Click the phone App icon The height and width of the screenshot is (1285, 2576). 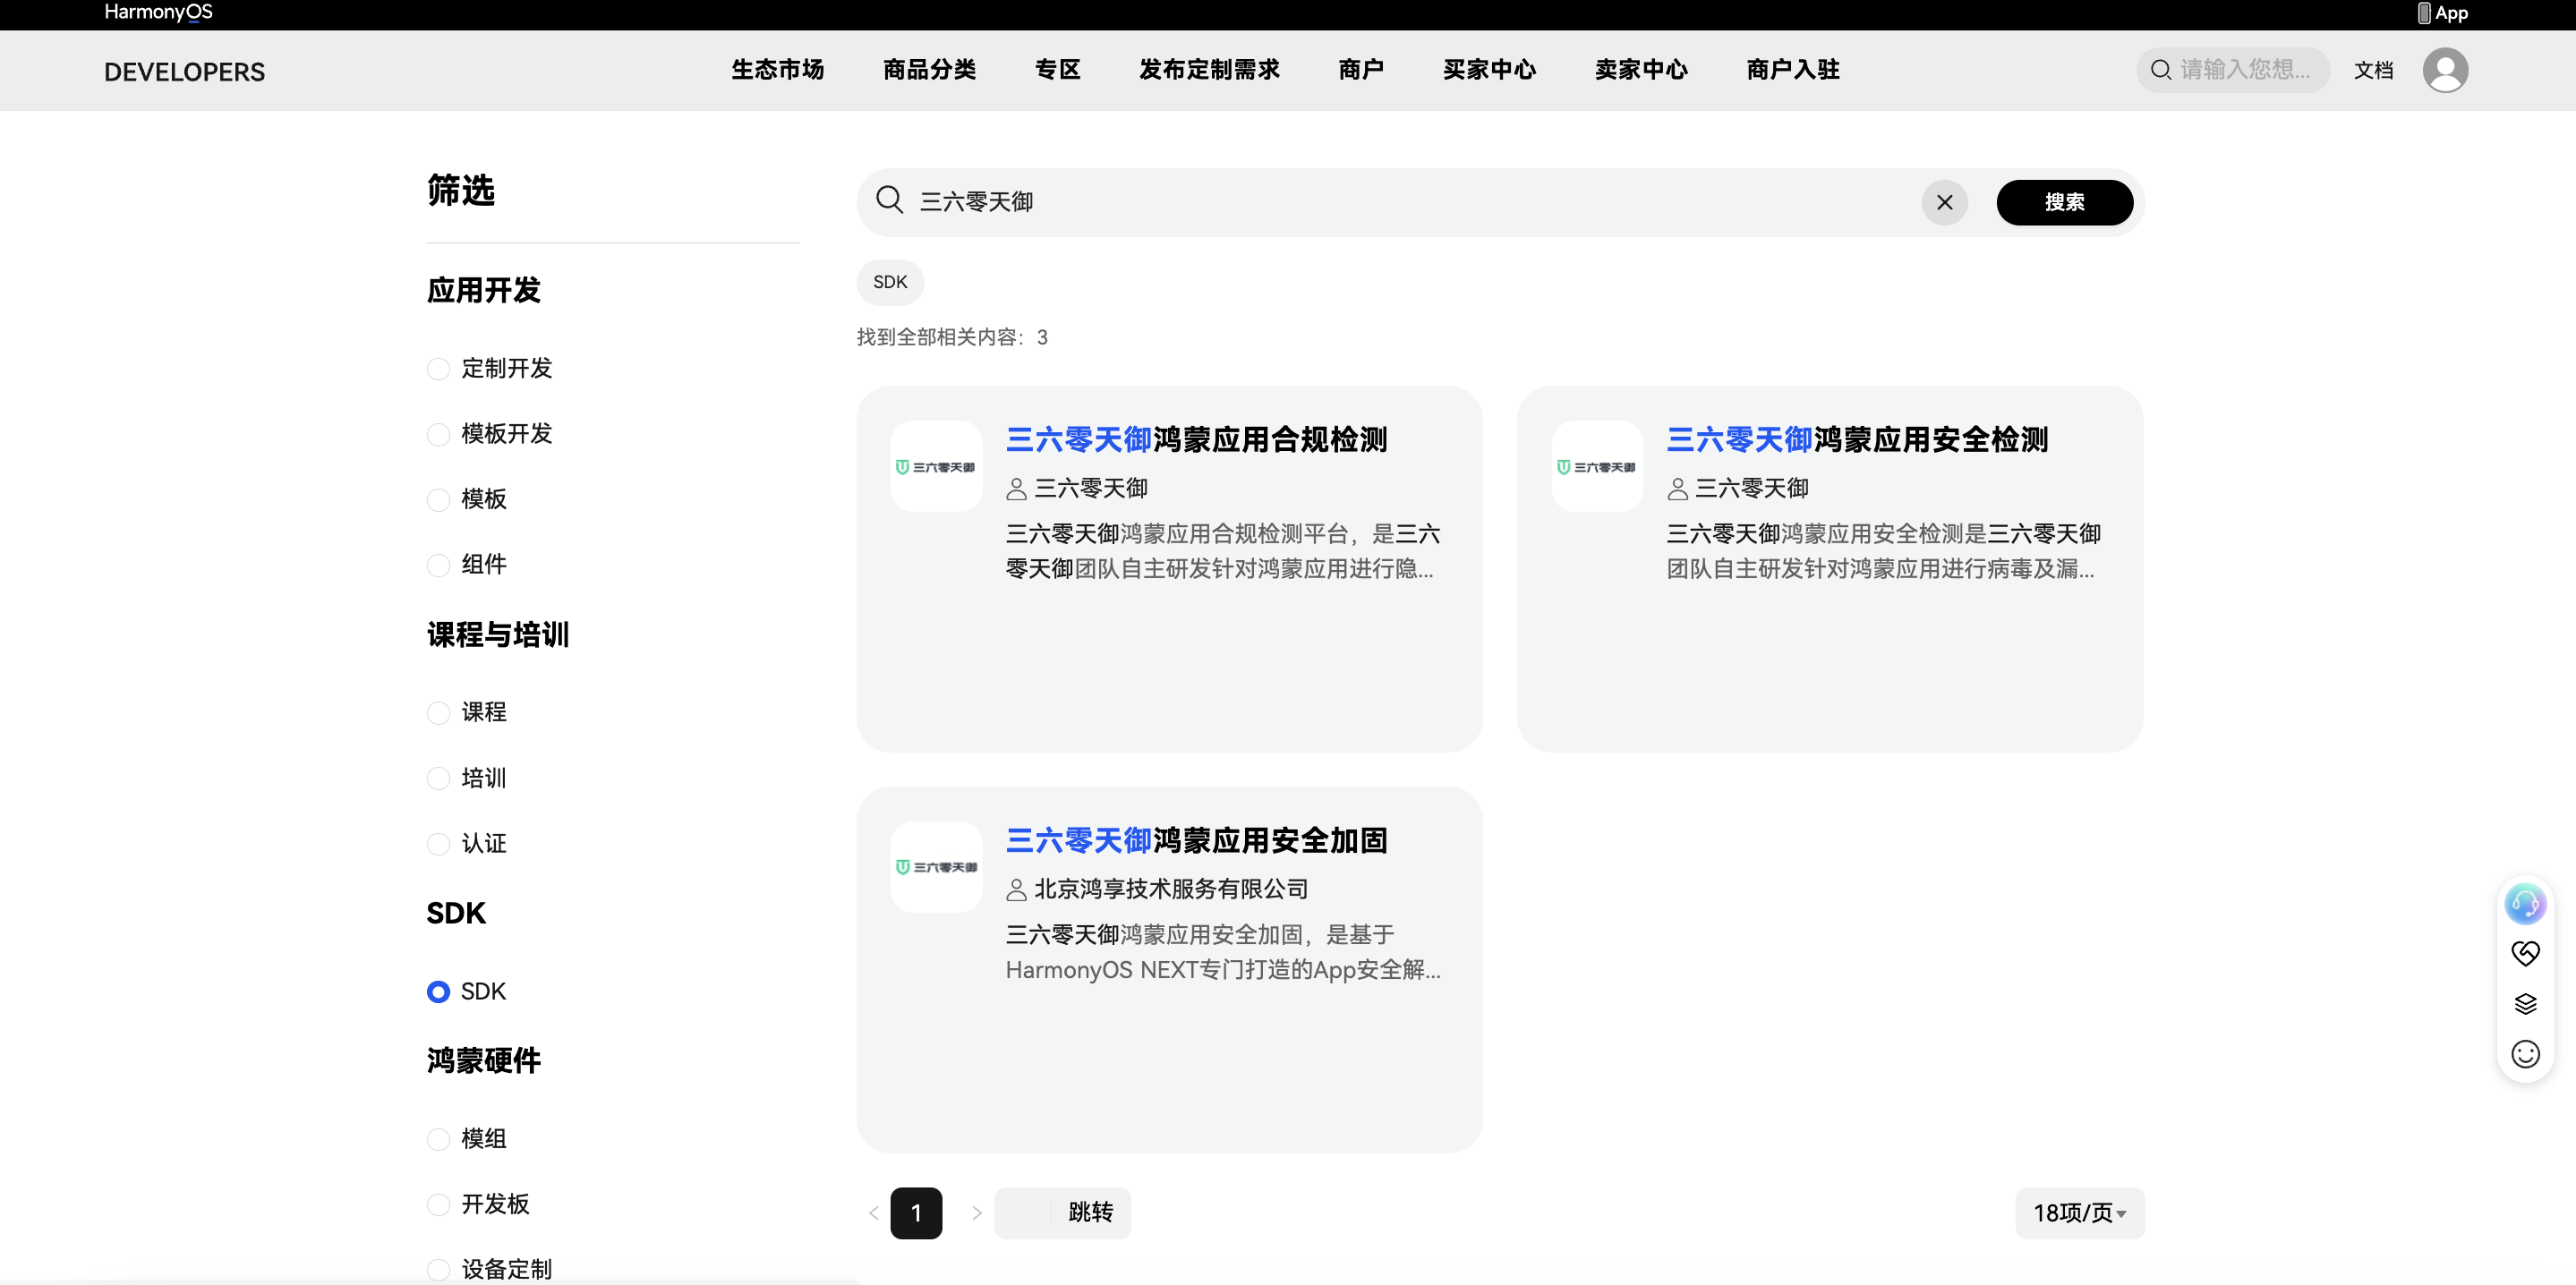point(2423,13)
